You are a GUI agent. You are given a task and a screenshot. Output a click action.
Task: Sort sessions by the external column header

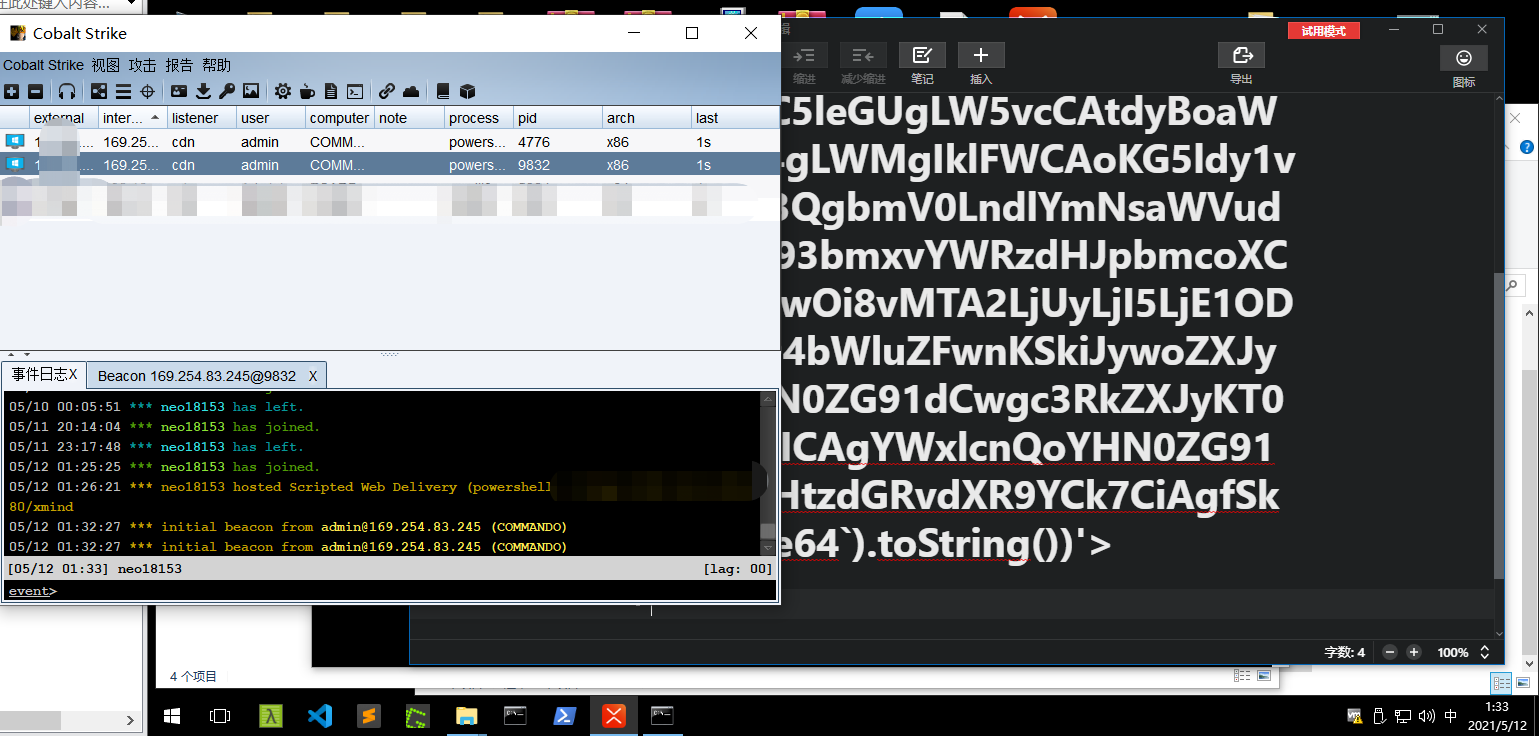coord(64,118)
